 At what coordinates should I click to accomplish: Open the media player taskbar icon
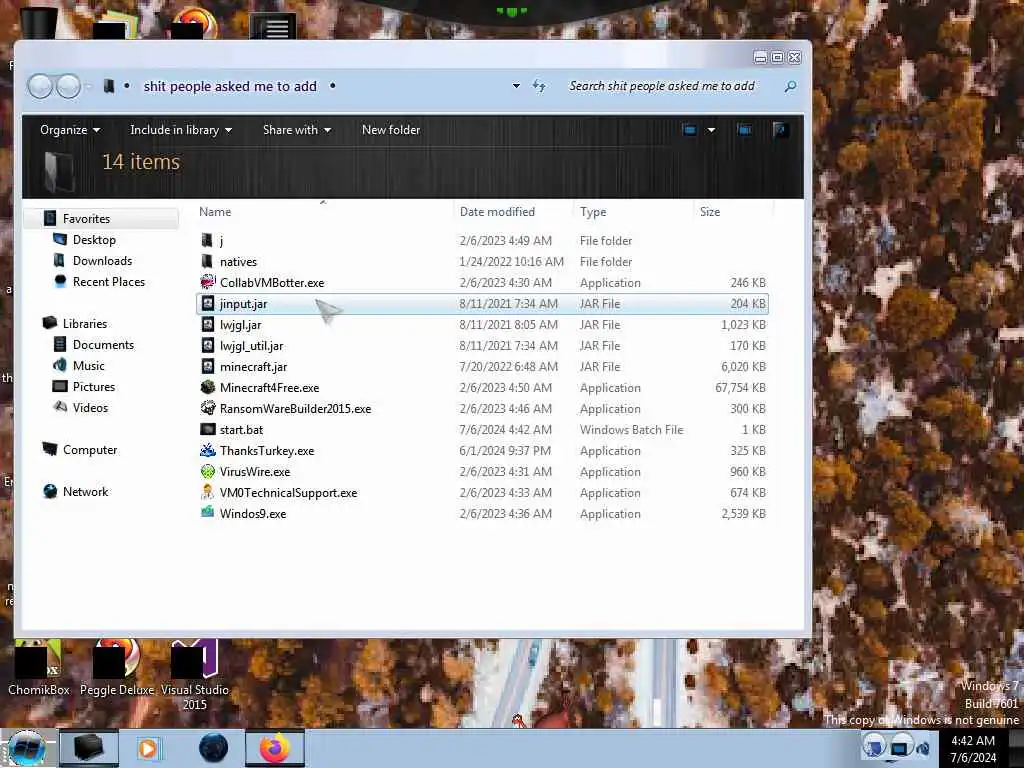(x=148, y=748)
